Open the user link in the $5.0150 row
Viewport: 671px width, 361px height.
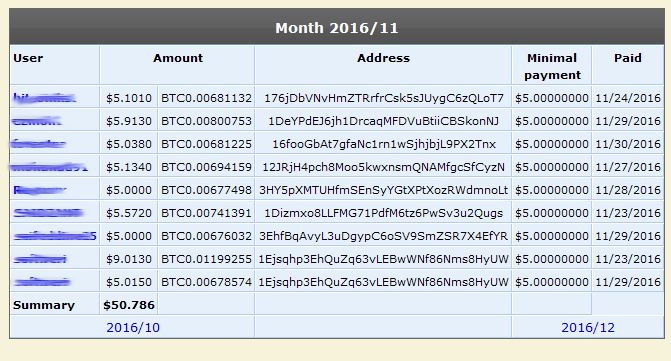[42, 282]
